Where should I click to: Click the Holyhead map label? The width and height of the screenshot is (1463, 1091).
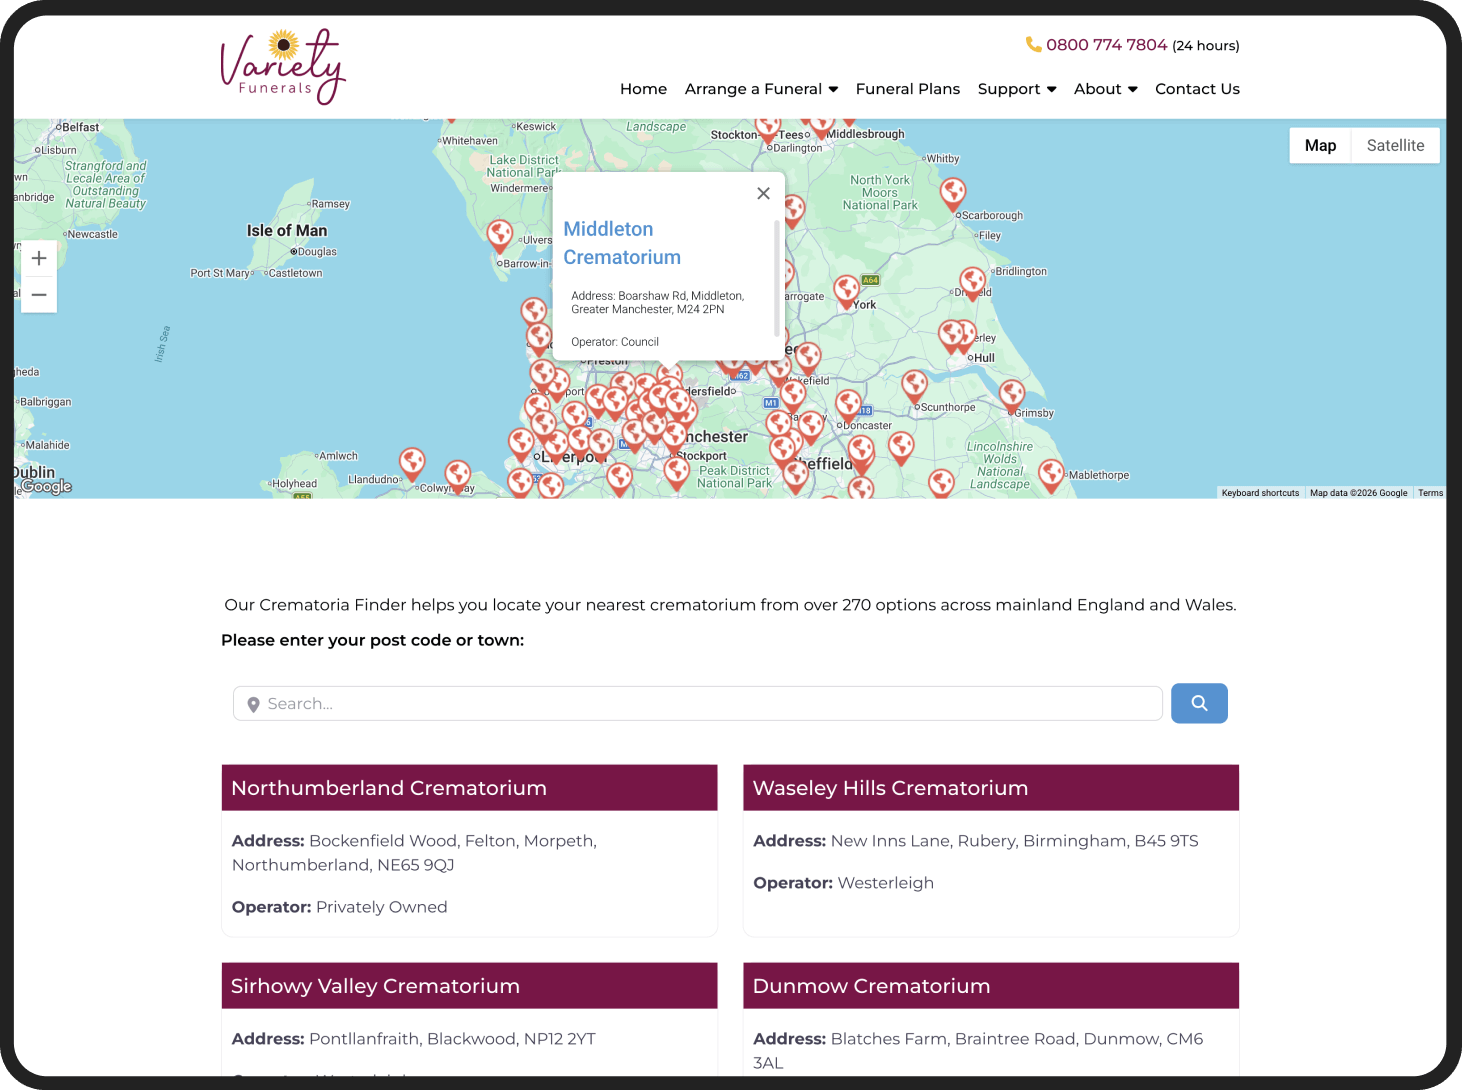pyautogui.click(x=295, y=484)
